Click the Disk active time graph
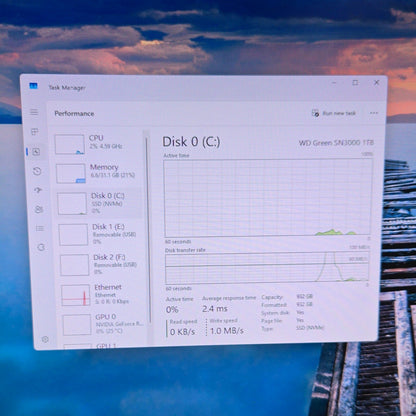416x416 pixels. (x=268, y=197)
